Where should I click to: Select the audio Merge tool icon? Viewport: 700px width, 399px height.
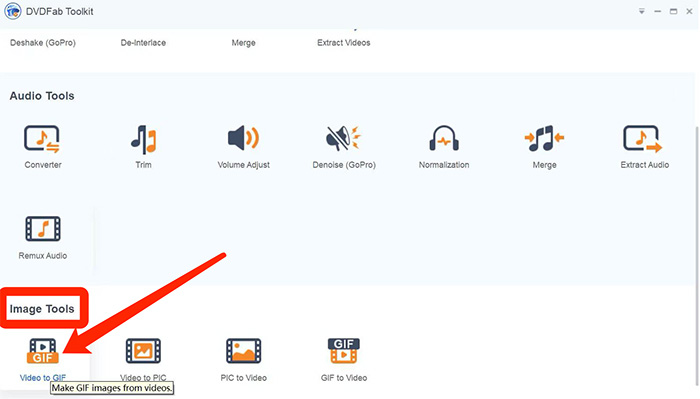tap(544, 138)
